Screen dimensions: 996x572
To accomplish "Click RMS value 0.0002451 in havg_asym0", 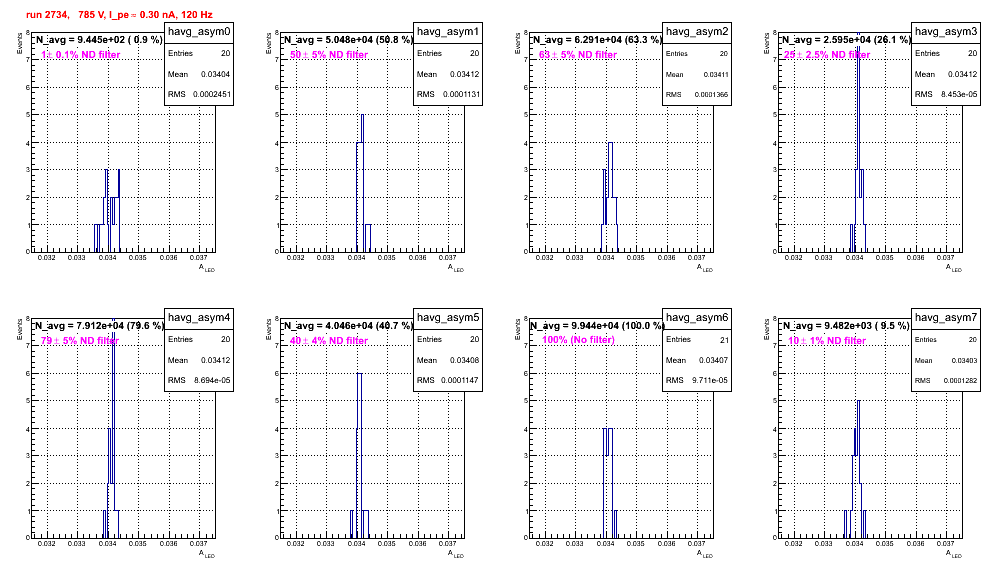I will 212,94.
